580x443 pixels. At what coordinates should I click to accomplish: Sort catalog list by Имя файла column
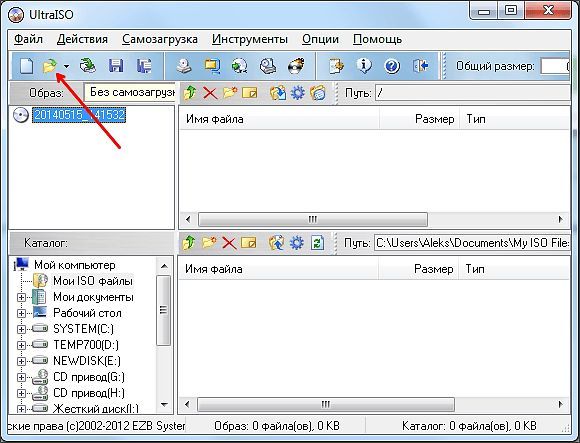278,269
